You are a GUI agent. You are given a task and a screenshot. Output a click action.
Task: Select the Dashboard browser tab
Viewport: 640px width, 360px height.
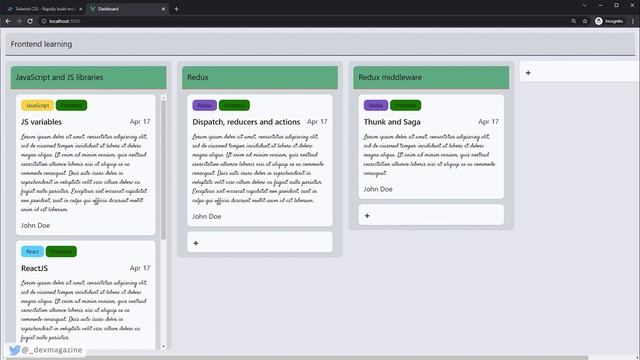[127, 9]
